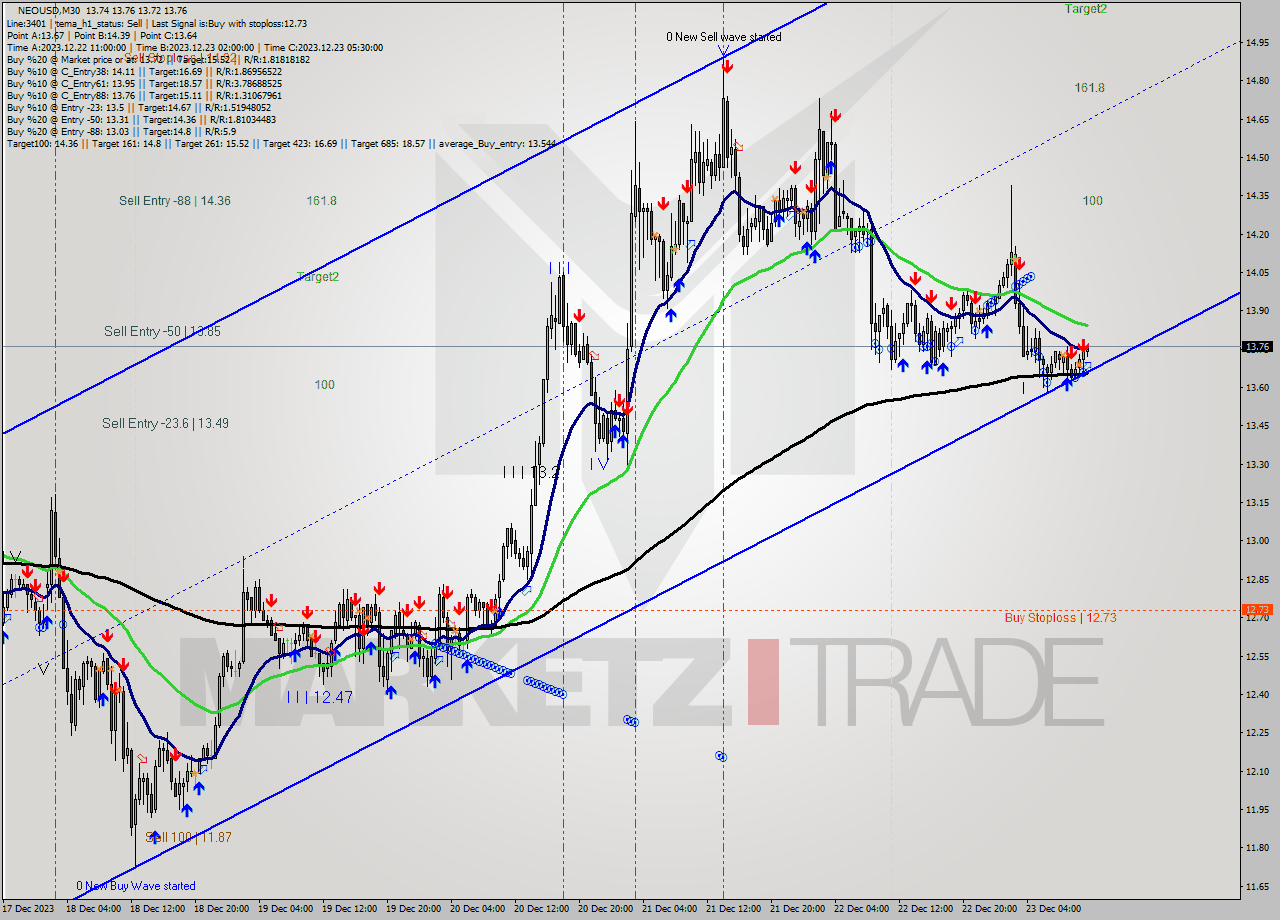1280x920 pixels.
Task: Click the '0 New Buy Wave started' label
Action: [136, 886]
